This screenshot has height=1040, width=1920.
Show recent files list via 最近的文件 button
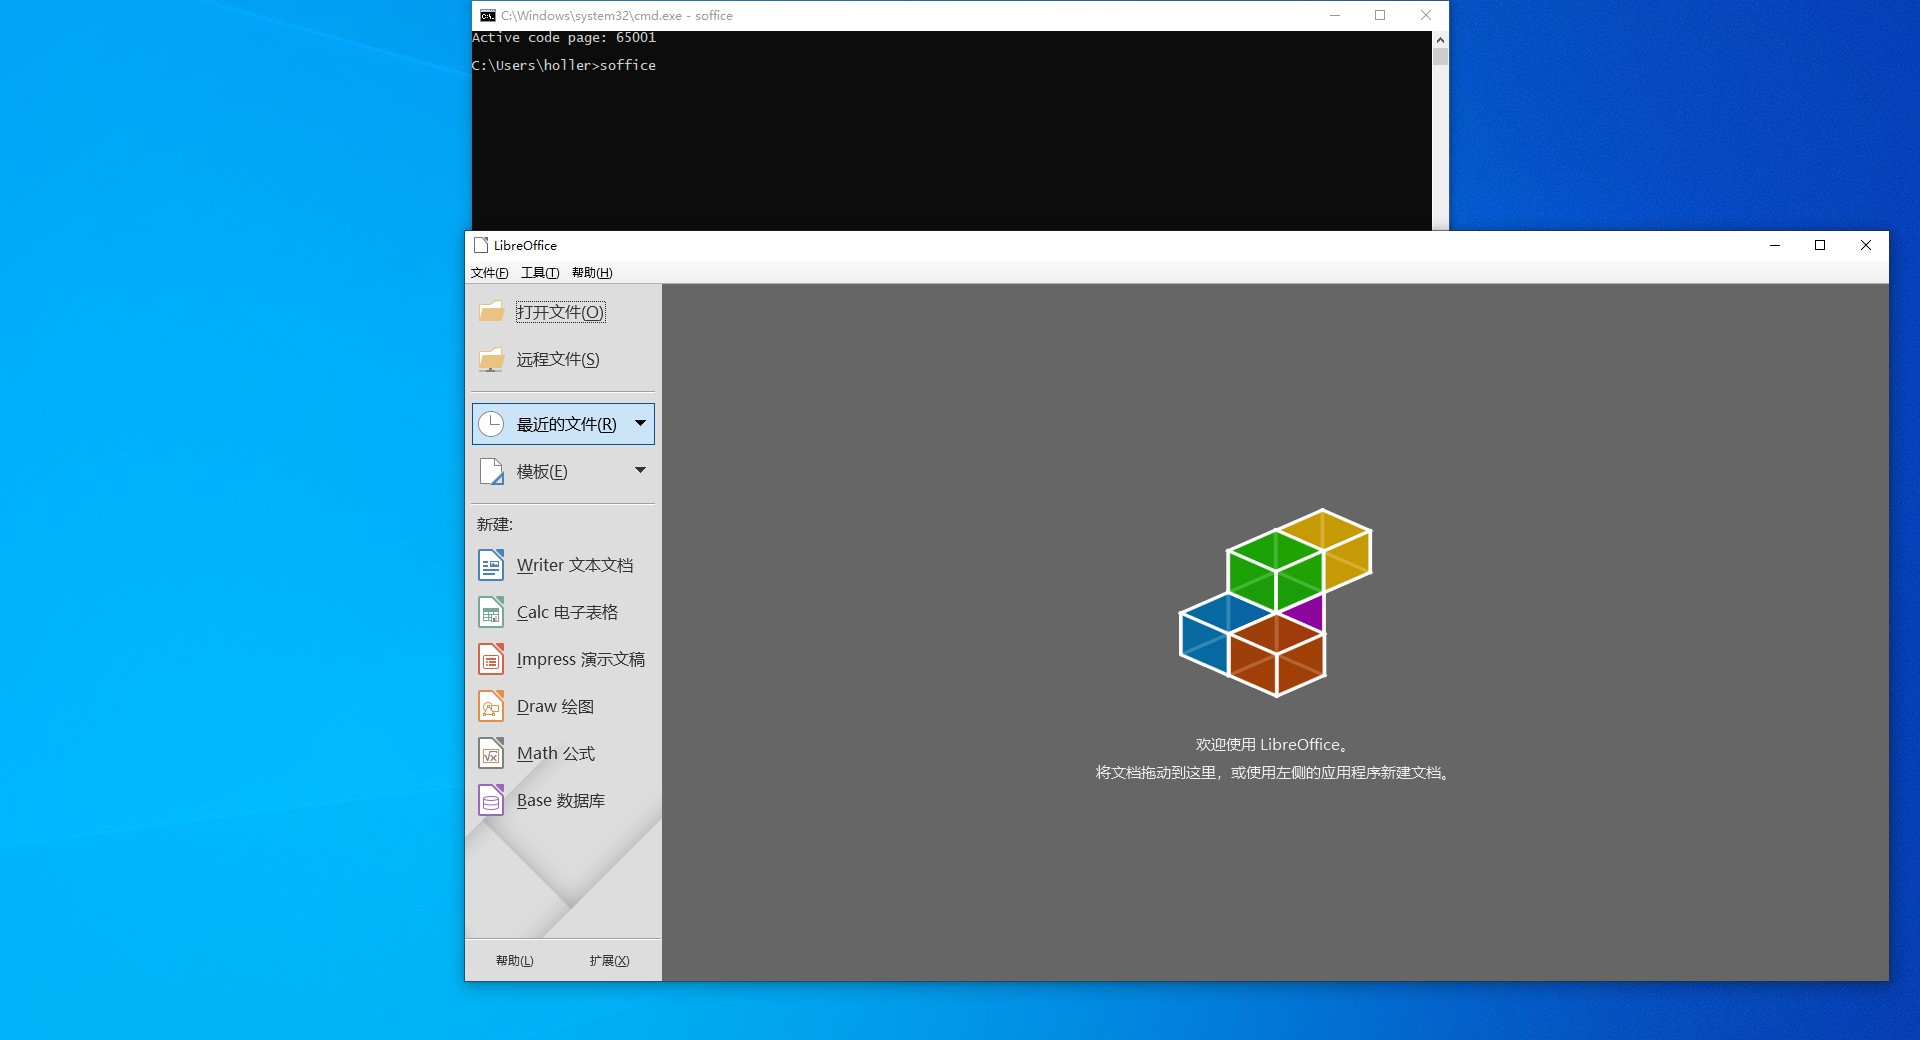[565, 423]
